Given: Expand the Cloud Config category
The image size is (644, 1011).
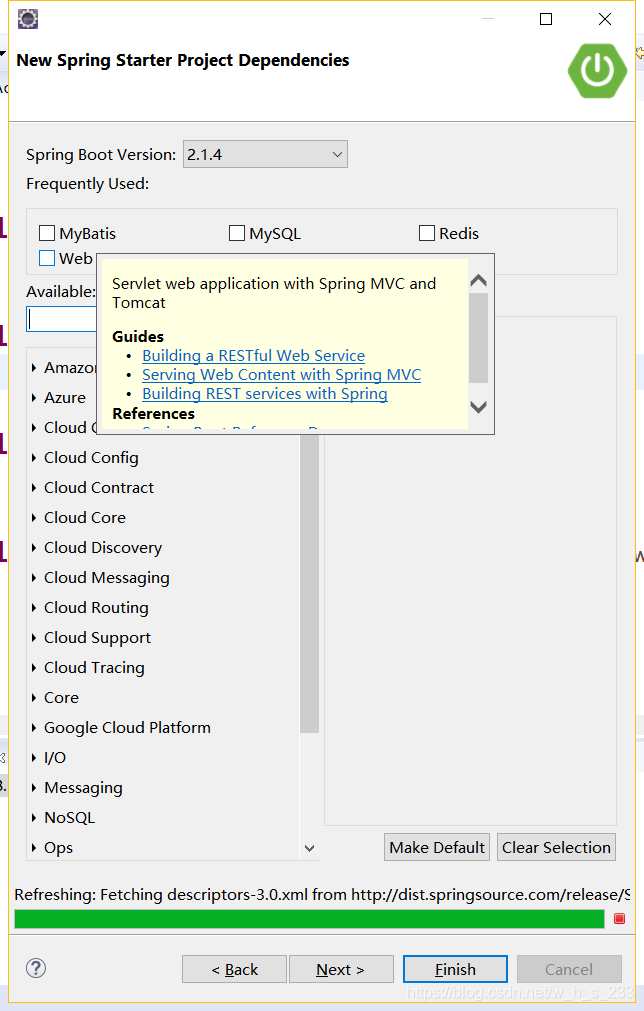Looking at the screenshot, I should (x=34, y=458).
